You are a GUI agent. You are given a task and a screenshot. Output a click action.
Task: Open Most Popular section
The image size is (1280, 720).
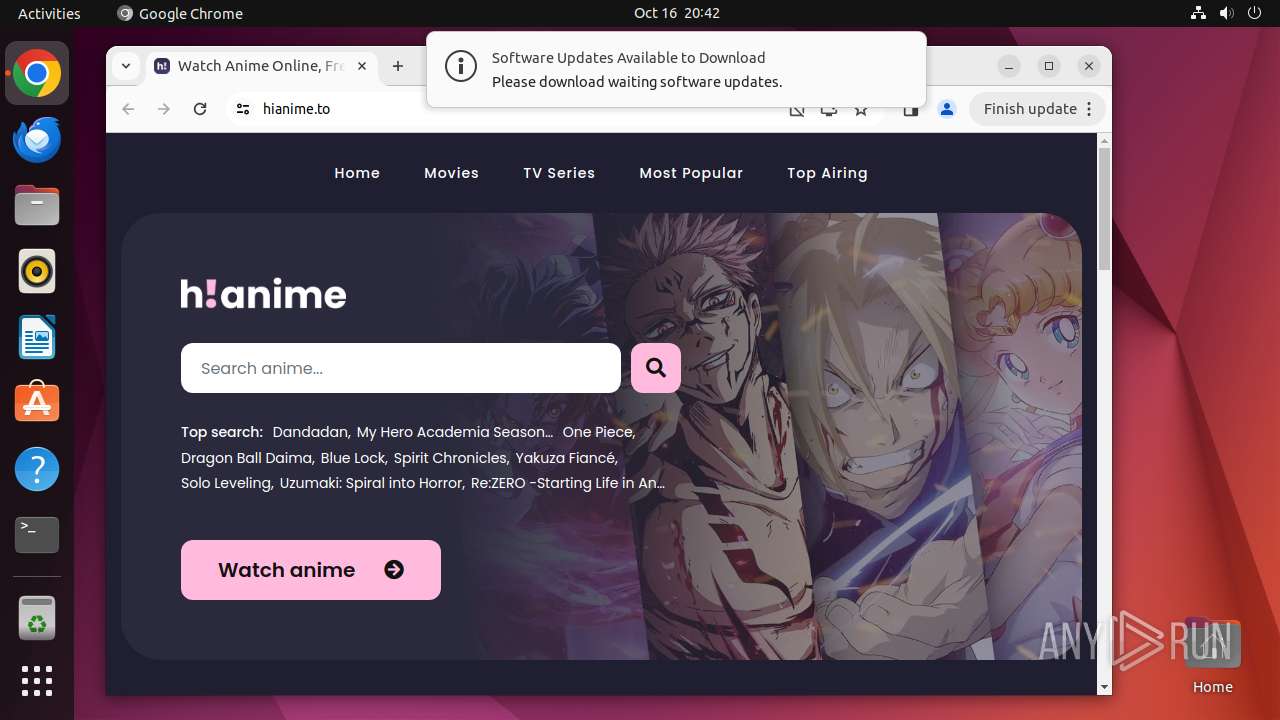pyautogui.click(x=691, y=173)
